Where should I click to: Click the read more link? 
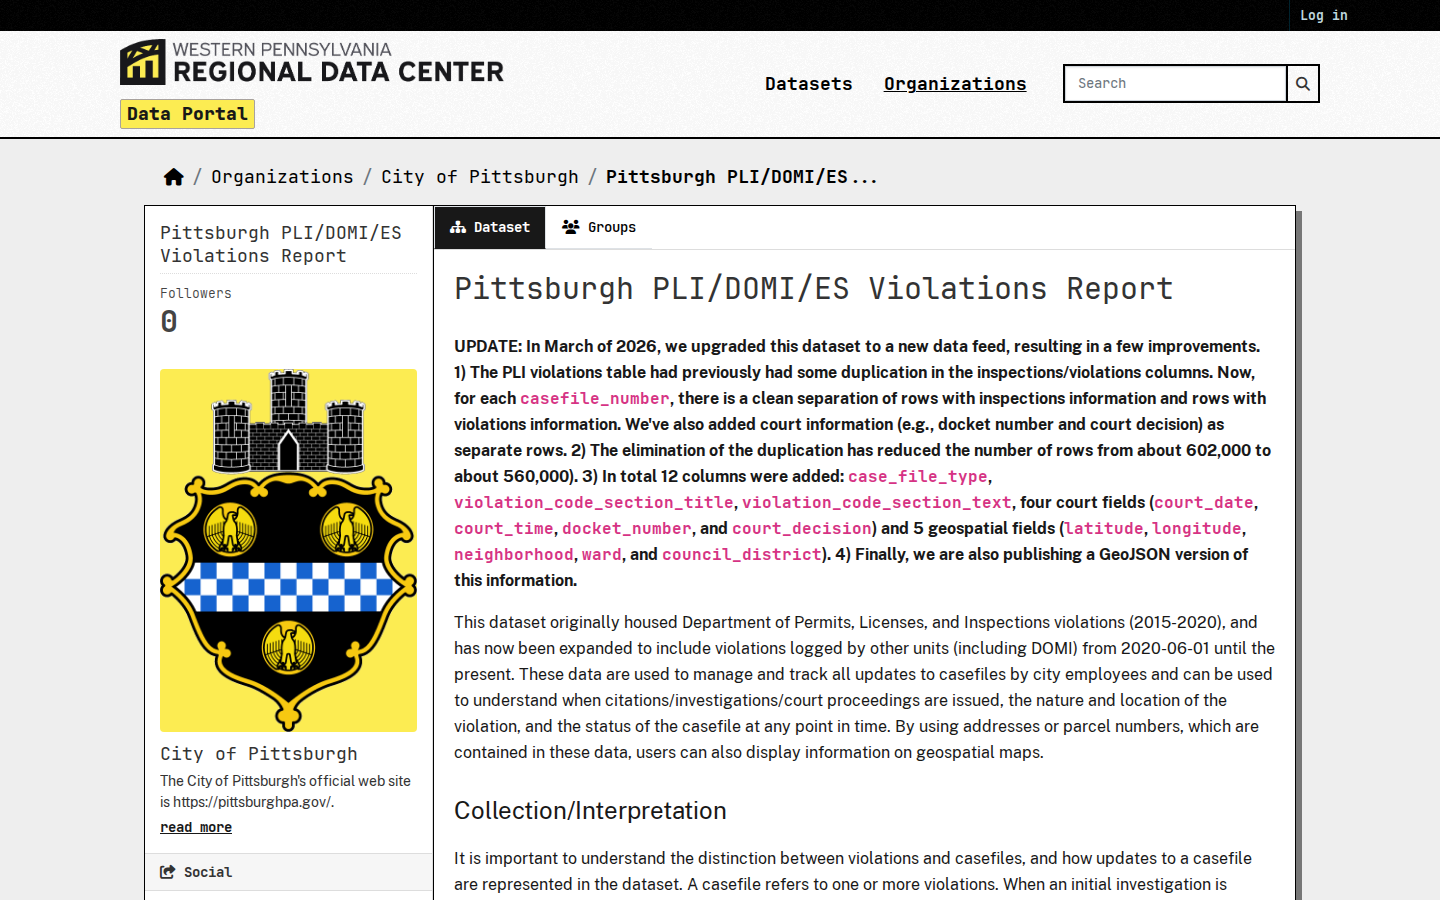point(196,827)
